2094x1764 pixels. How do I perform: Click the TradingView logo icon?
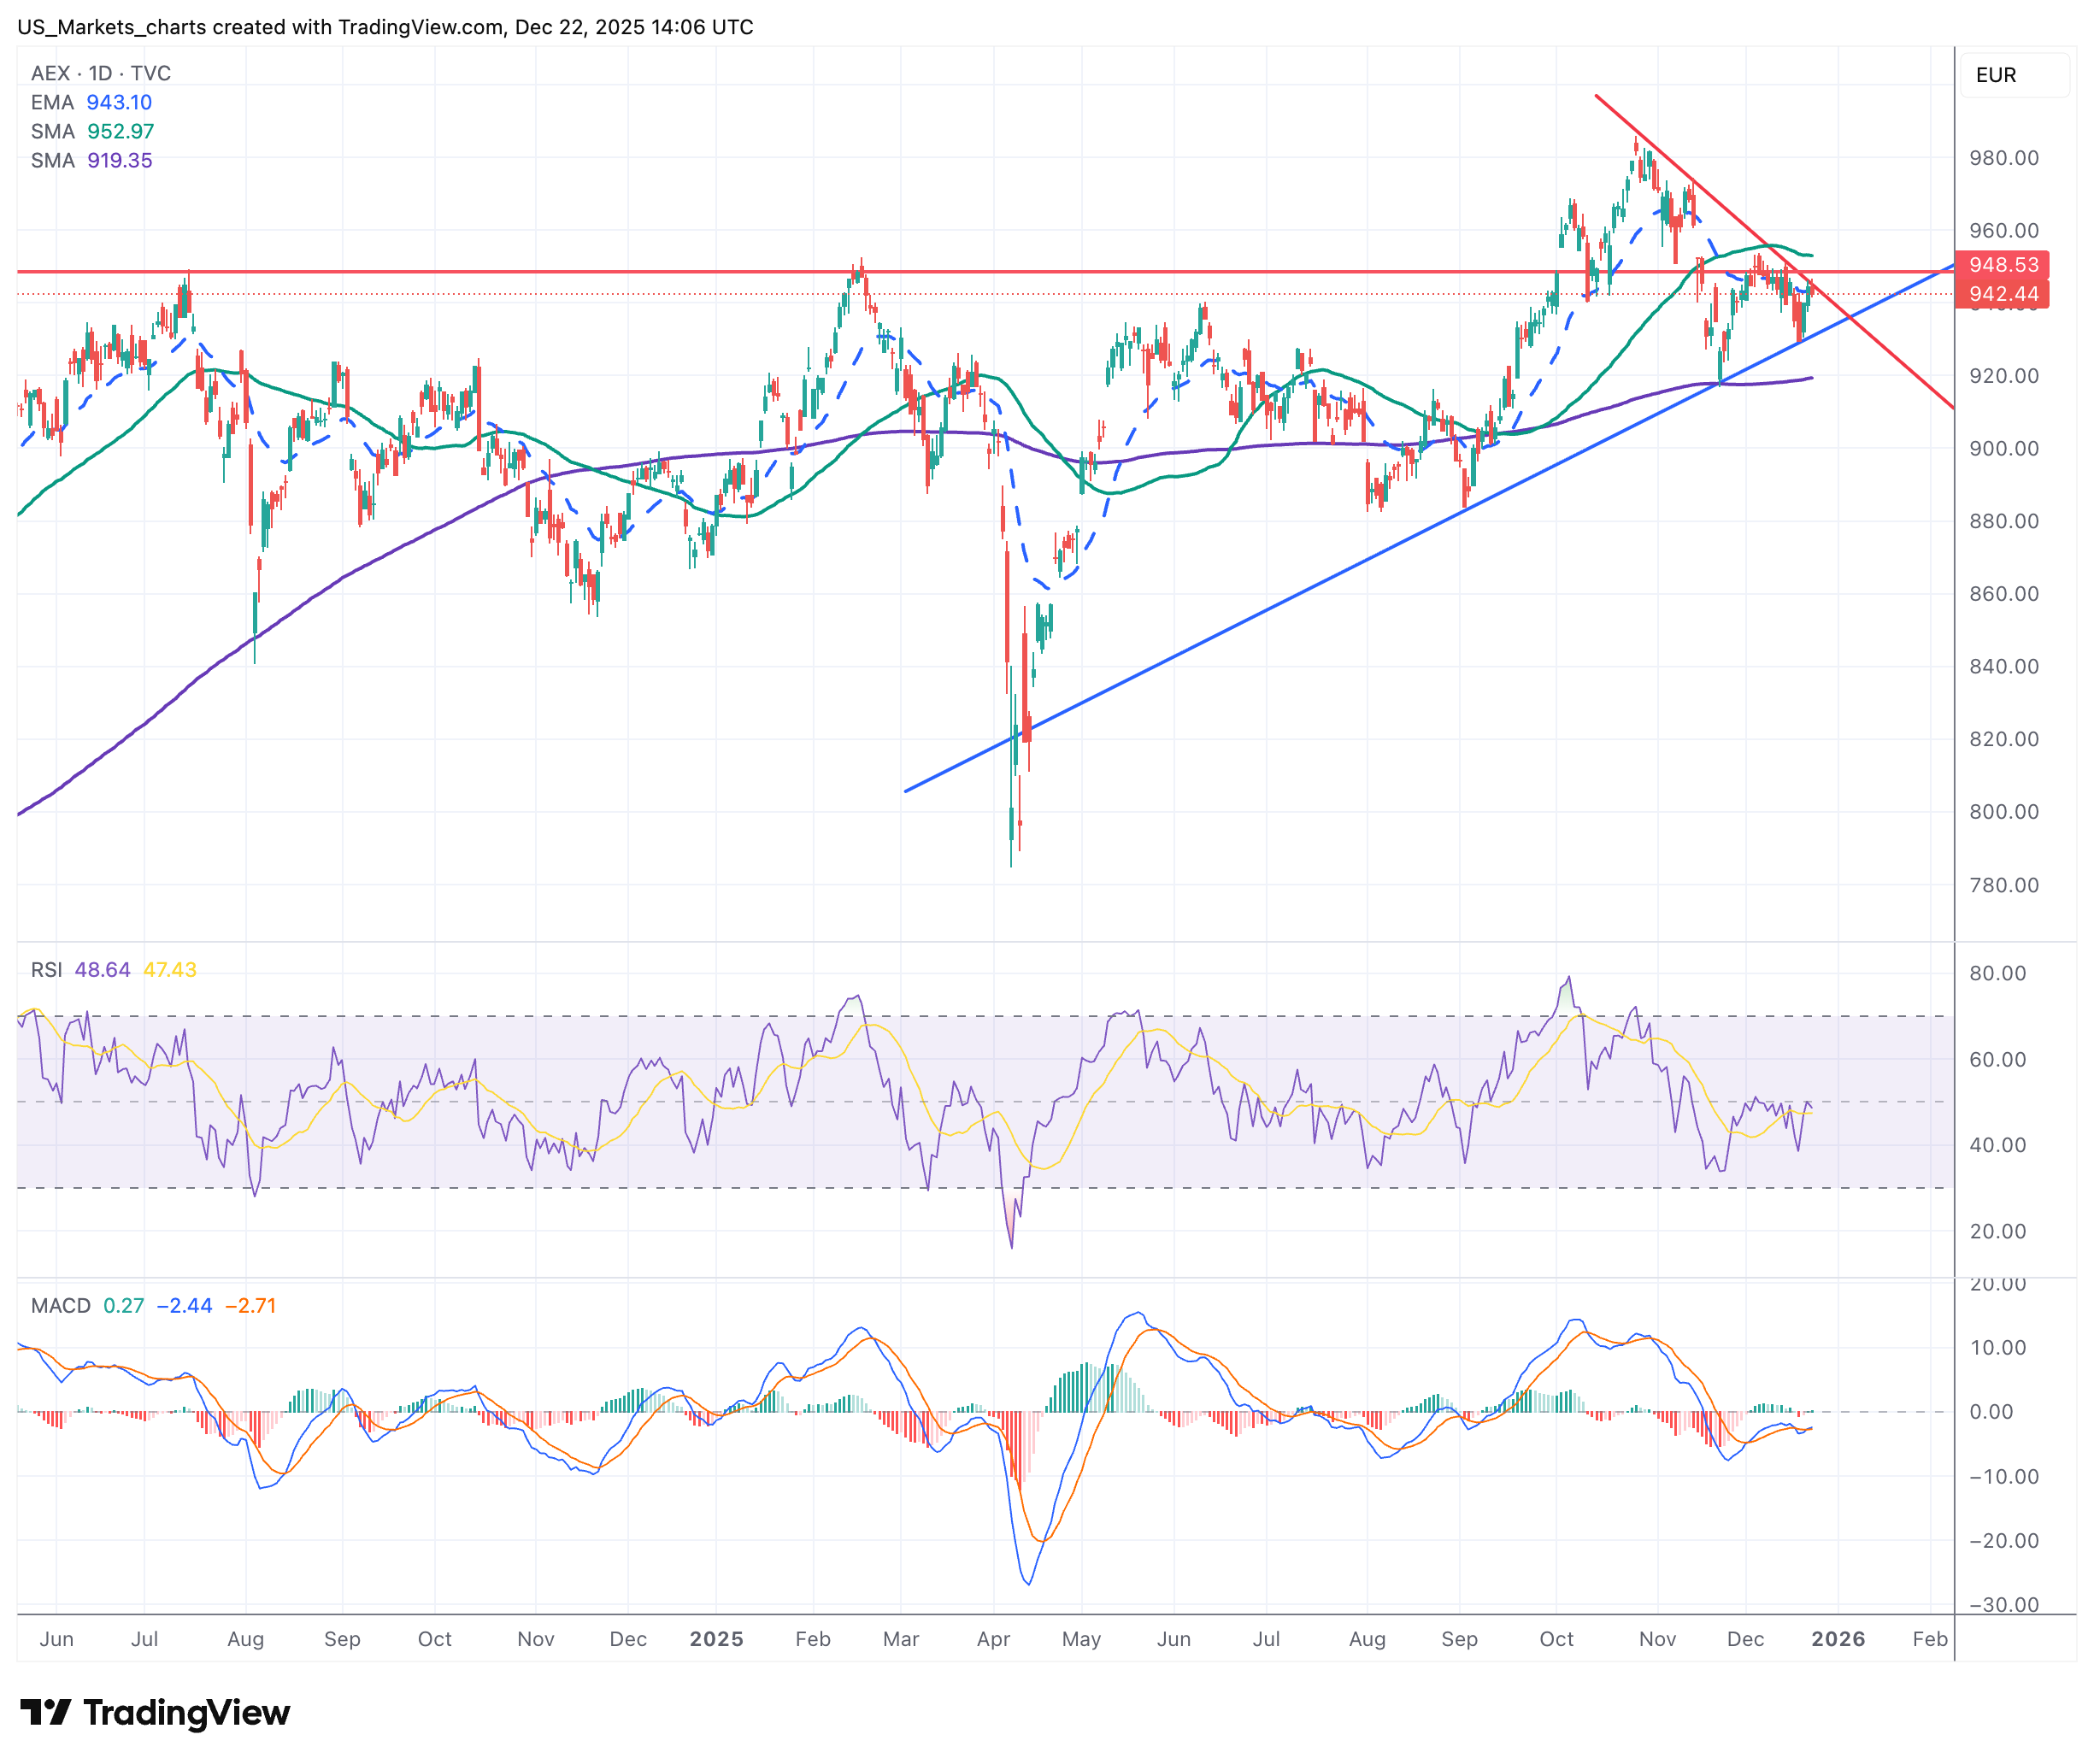tap(45, 1712)
